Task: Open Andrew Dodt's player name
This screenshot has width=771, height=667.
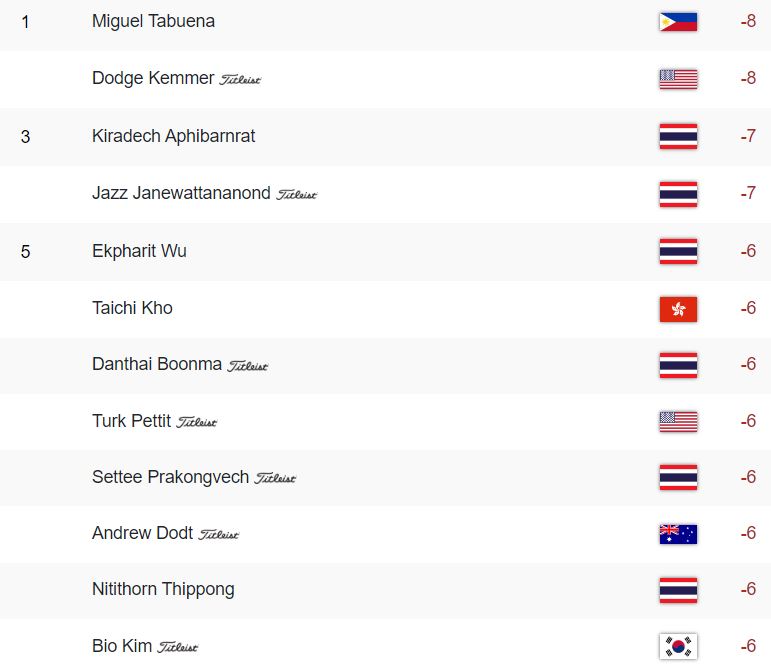Action: [143, 533]
